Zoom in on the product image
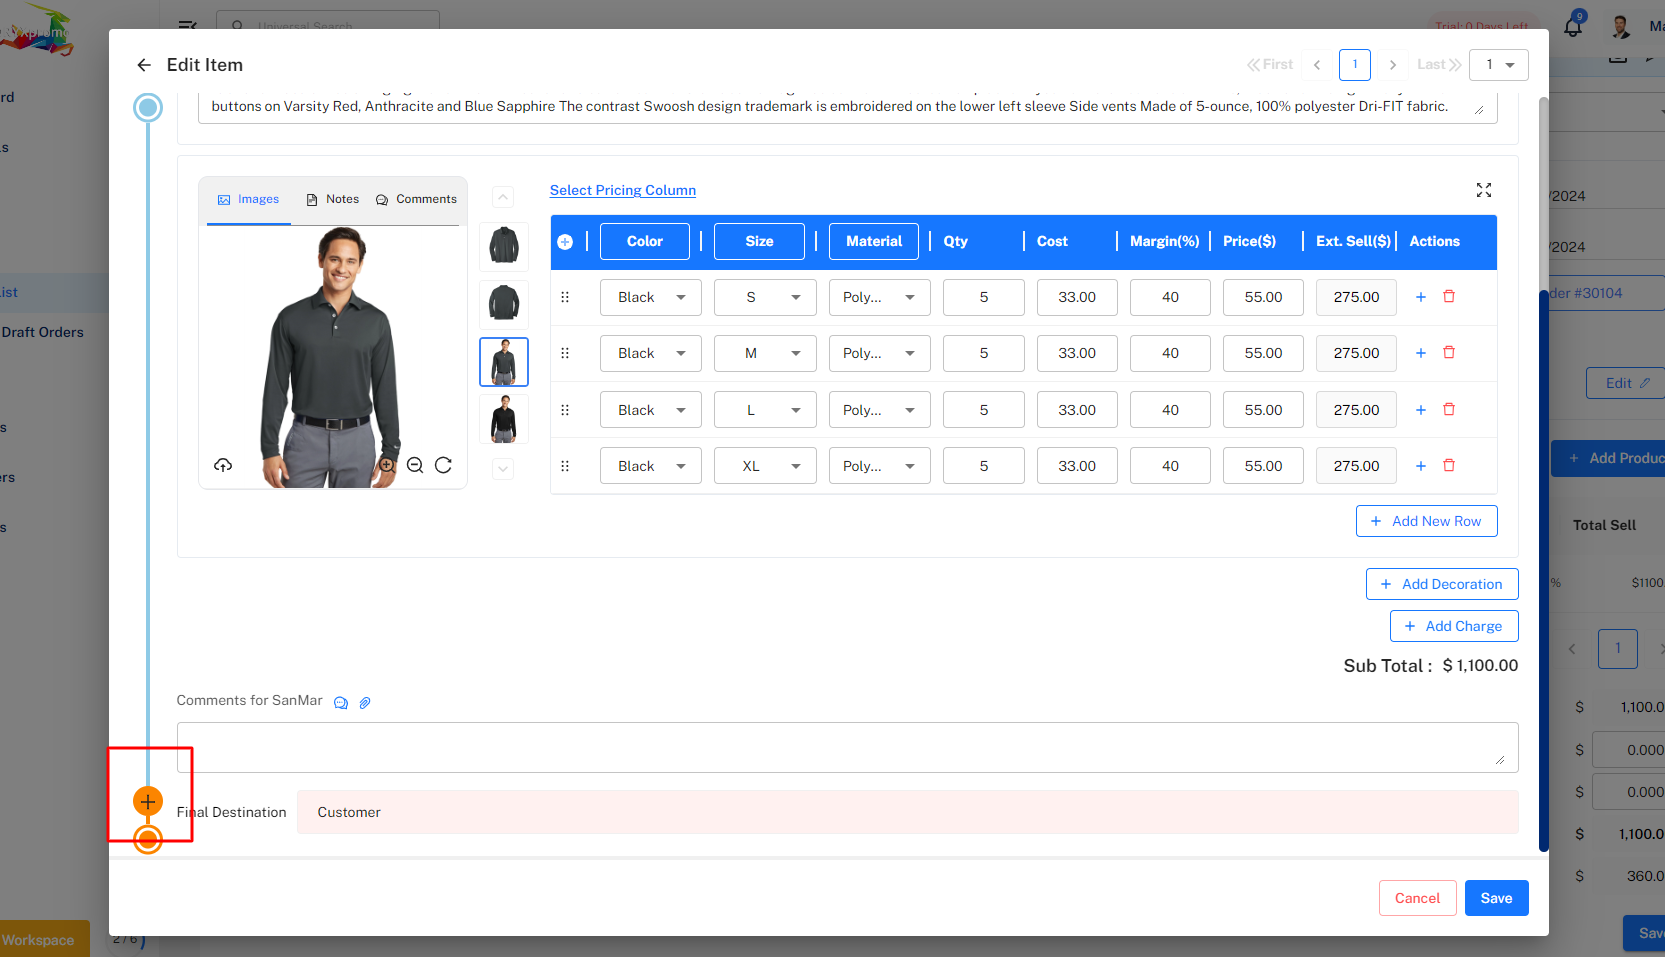The image size is (1665, 957). point(387,465)
